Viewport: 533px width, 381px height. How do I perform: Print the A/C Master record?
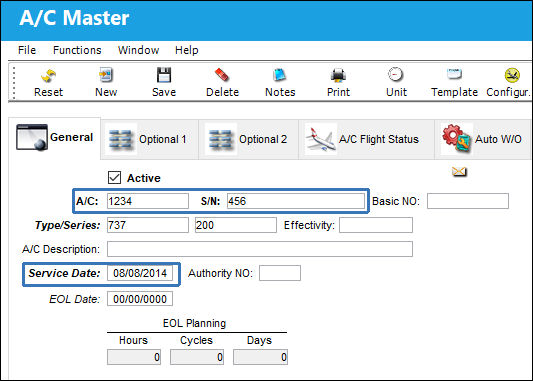(x=338, y=75)
